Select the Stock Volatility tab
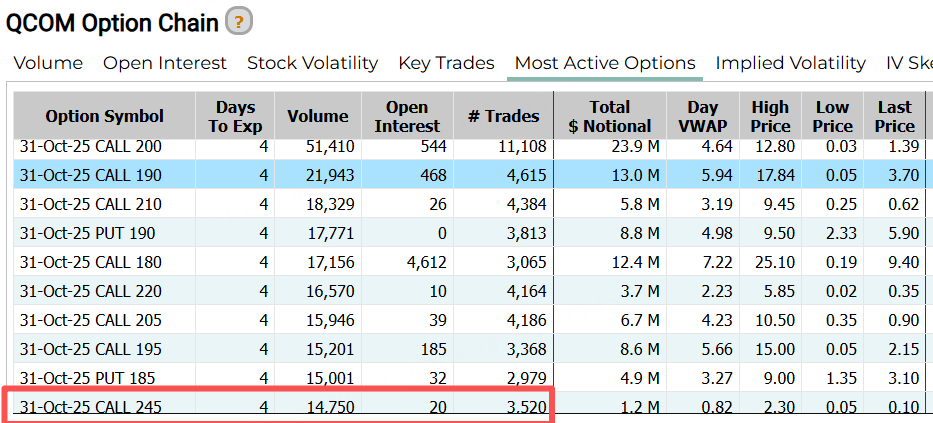933x423 pixels. click(x=312, y=63)
